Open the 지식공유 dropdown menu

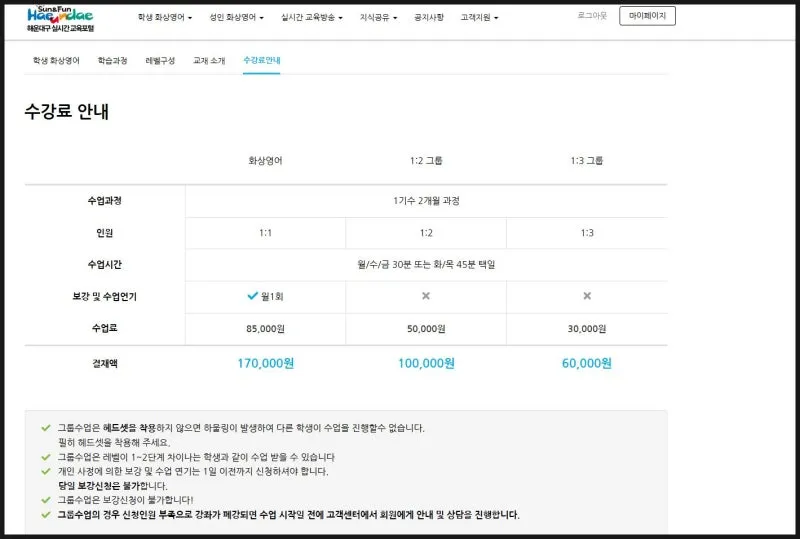pos(378,18)
